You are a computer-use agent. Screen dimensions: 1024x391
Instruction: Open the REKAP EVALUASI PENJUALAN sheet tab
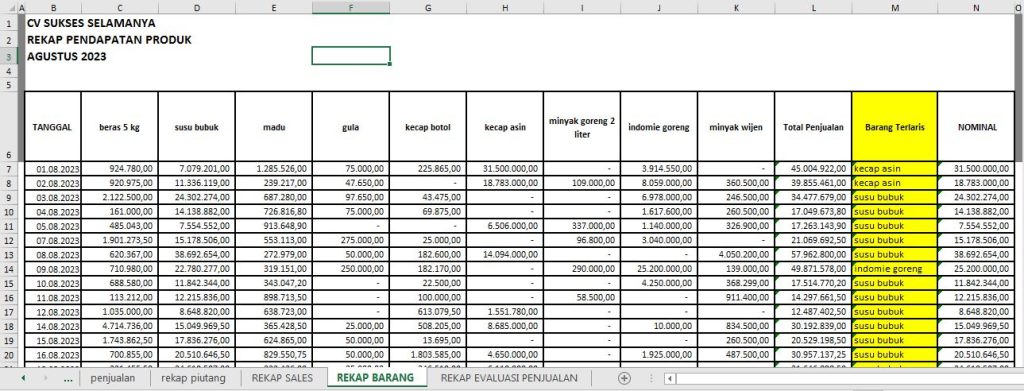pos(509,378)
